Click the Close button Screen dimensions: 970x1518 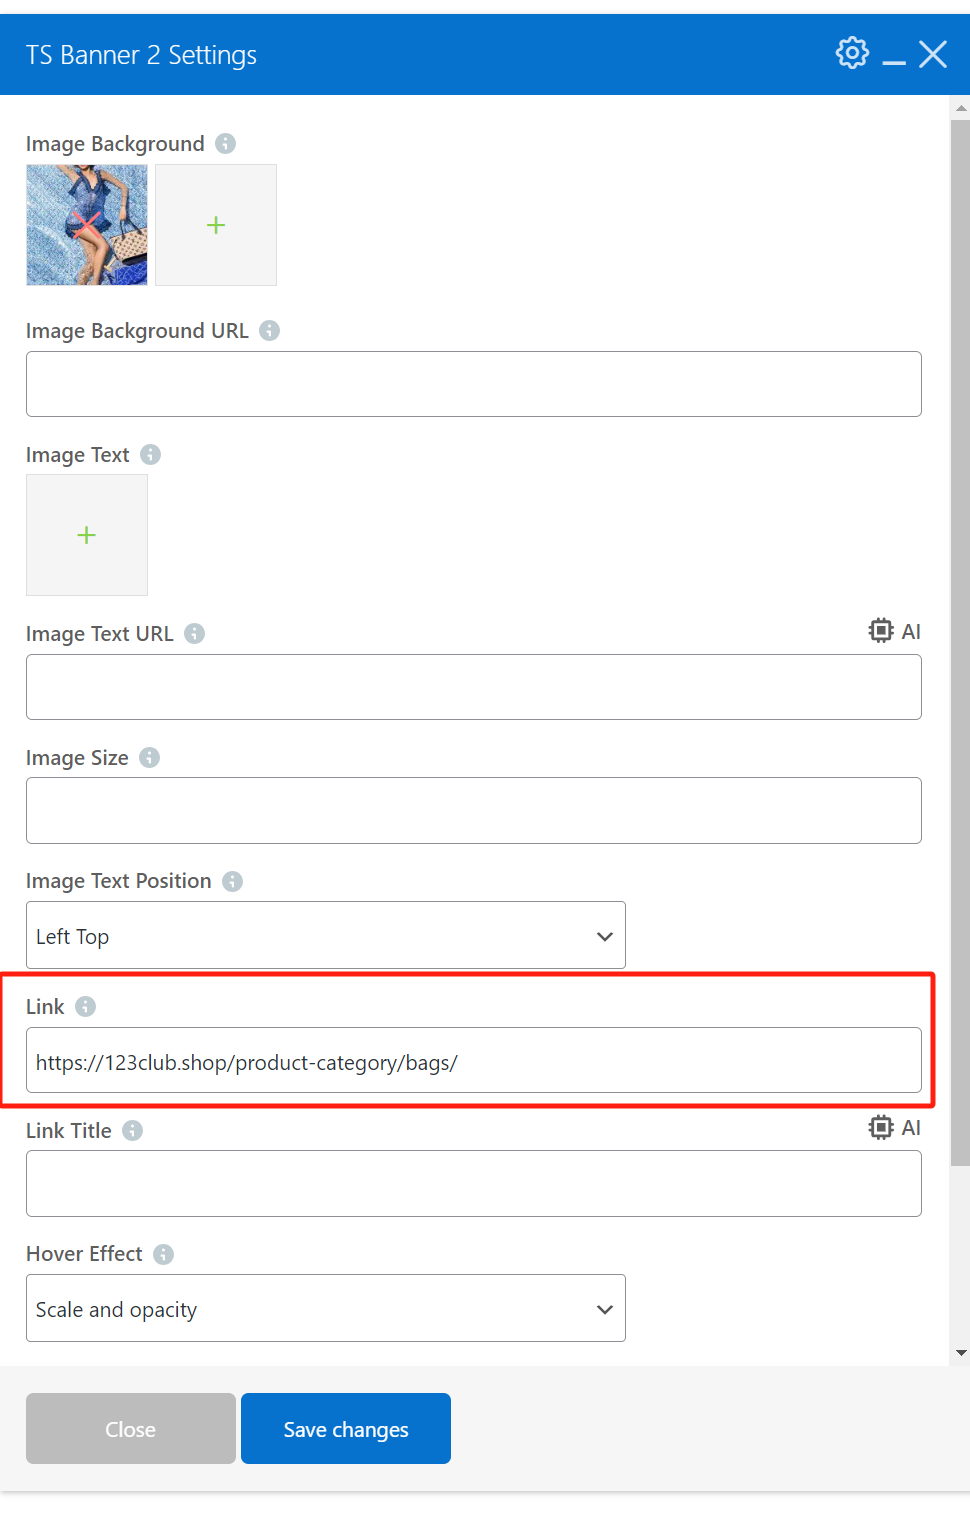[130, 1428]
